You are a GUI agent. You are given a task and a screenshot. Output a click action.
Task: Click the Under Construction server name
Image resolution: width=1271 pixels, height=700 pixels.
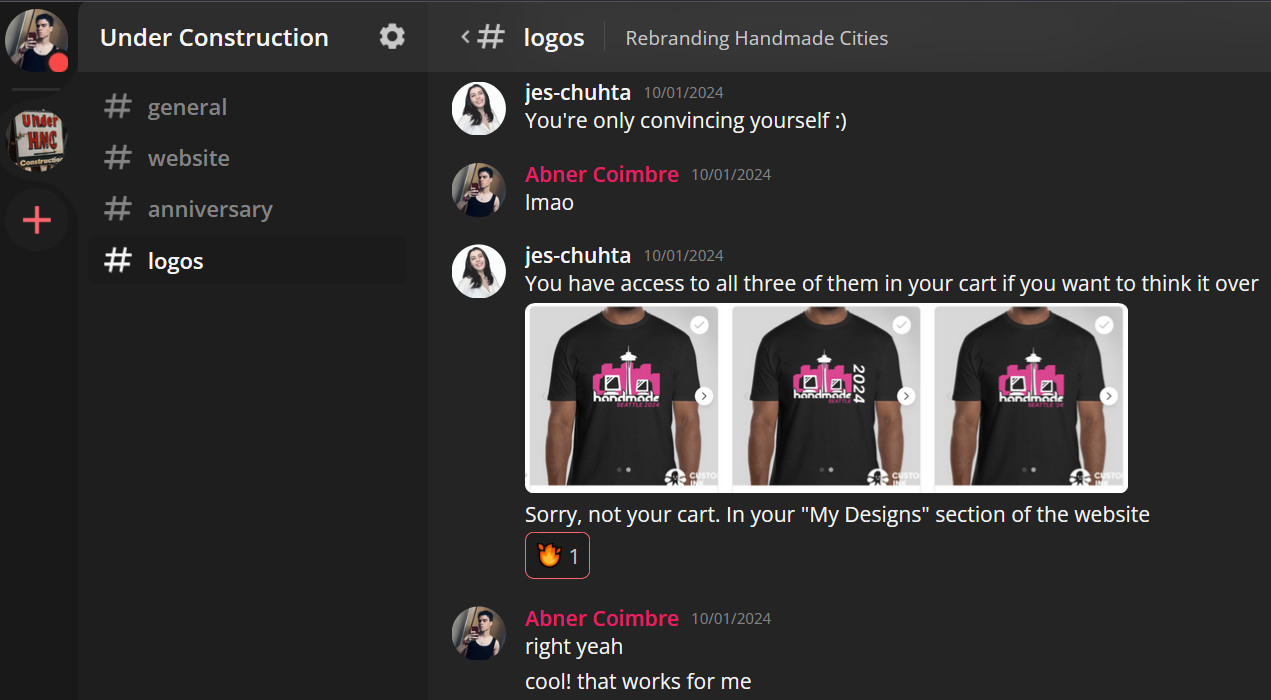214,38
